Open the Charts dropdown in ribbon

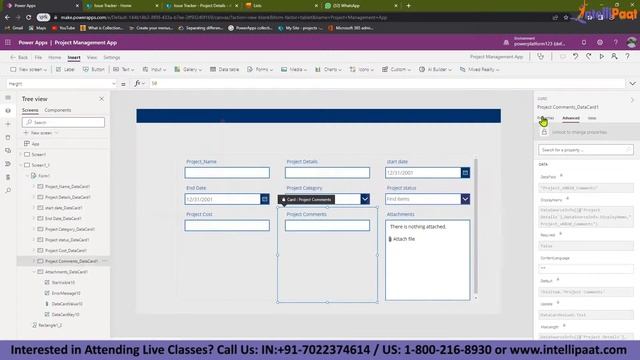tap(328, 69)
